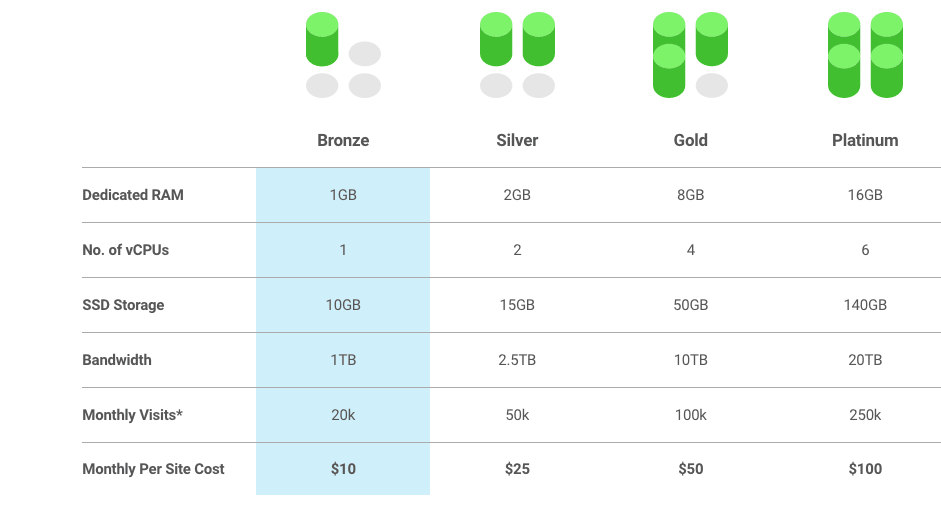Viewport: 941px width, 531px height.
Task: Click the Platinum plan cylinders icon
Action: point(865,55)
